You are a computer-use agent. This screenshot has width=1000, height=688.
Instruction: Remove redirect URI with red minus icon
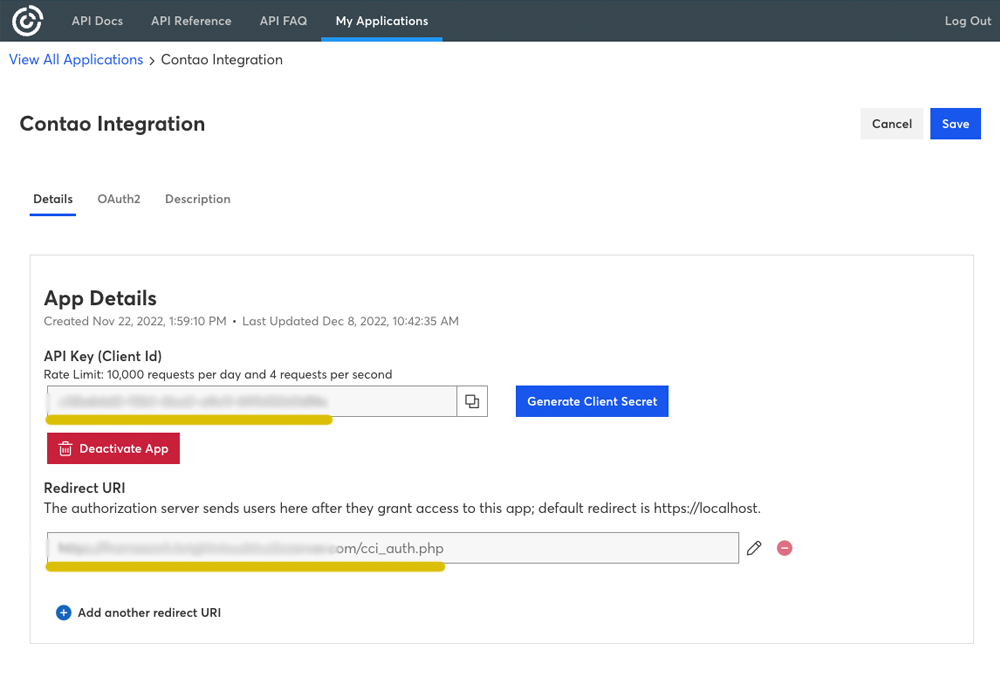coord(784,548)
